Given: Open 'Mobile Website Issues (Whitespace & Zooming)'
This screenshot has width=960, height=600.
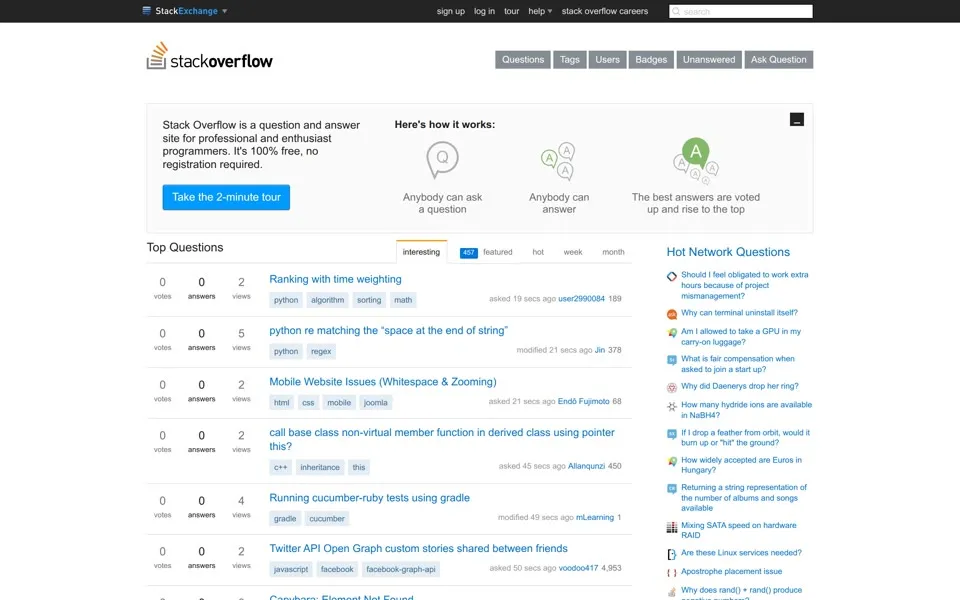Looking at the screenshot, I should click(x=383, y=382).
